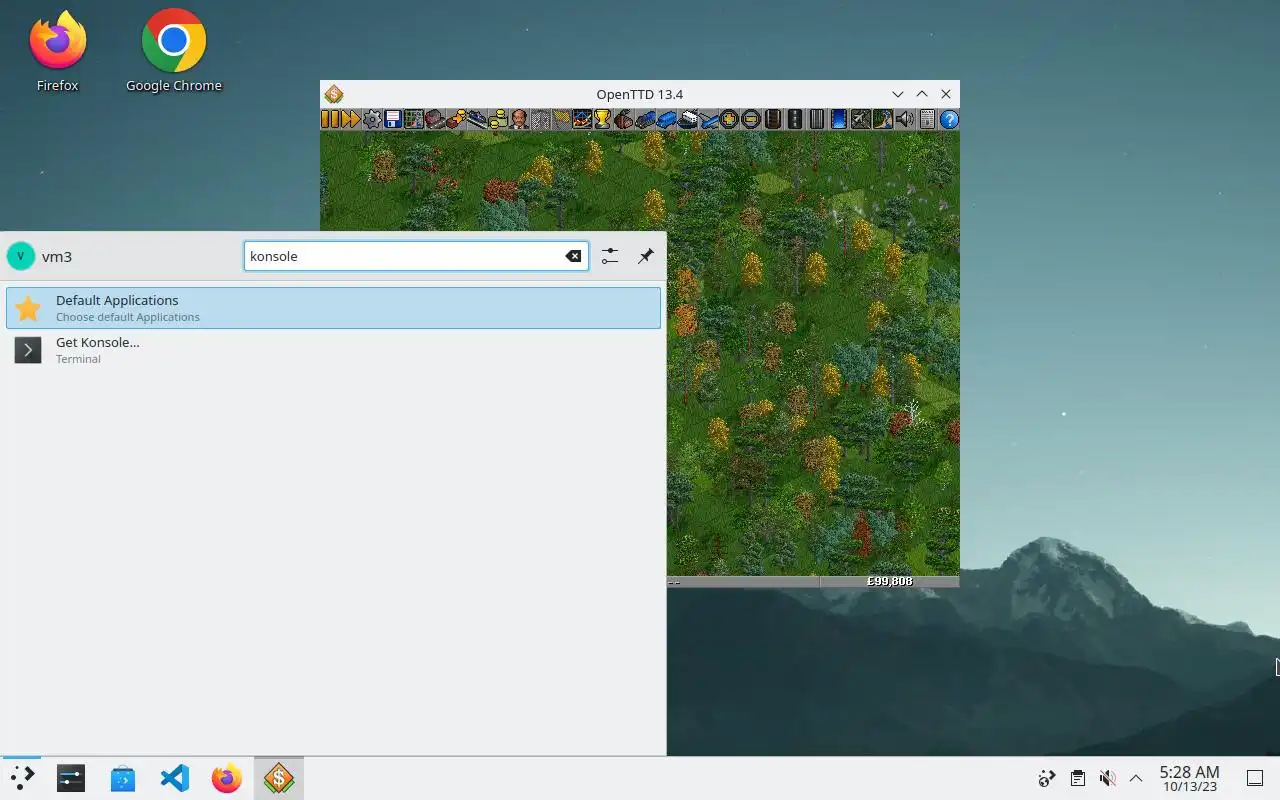Expand hidden system tray icons
The height and width of the screenshot is (800, 1280).
1136,778
